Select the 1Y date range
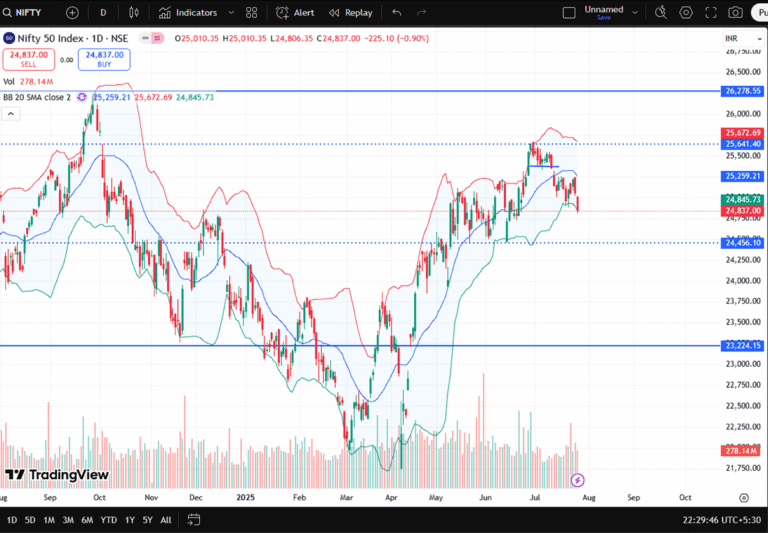The width and height of the screenshot is (768, 533). pyautogui.click(x=129, y=520)
